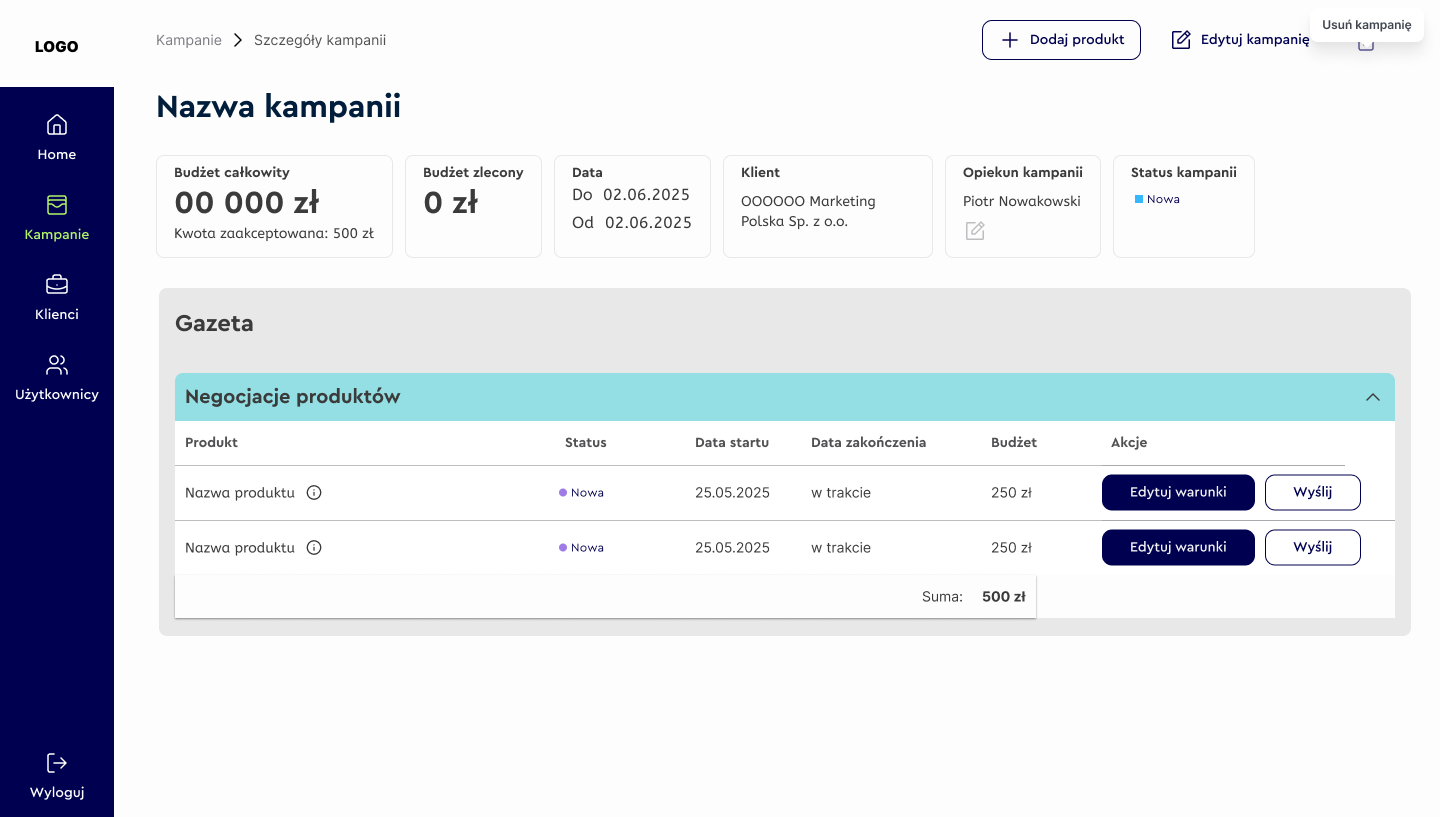
Task: Click the Usuń kampanię tooltip item
Action: (x=1366, y=25)
